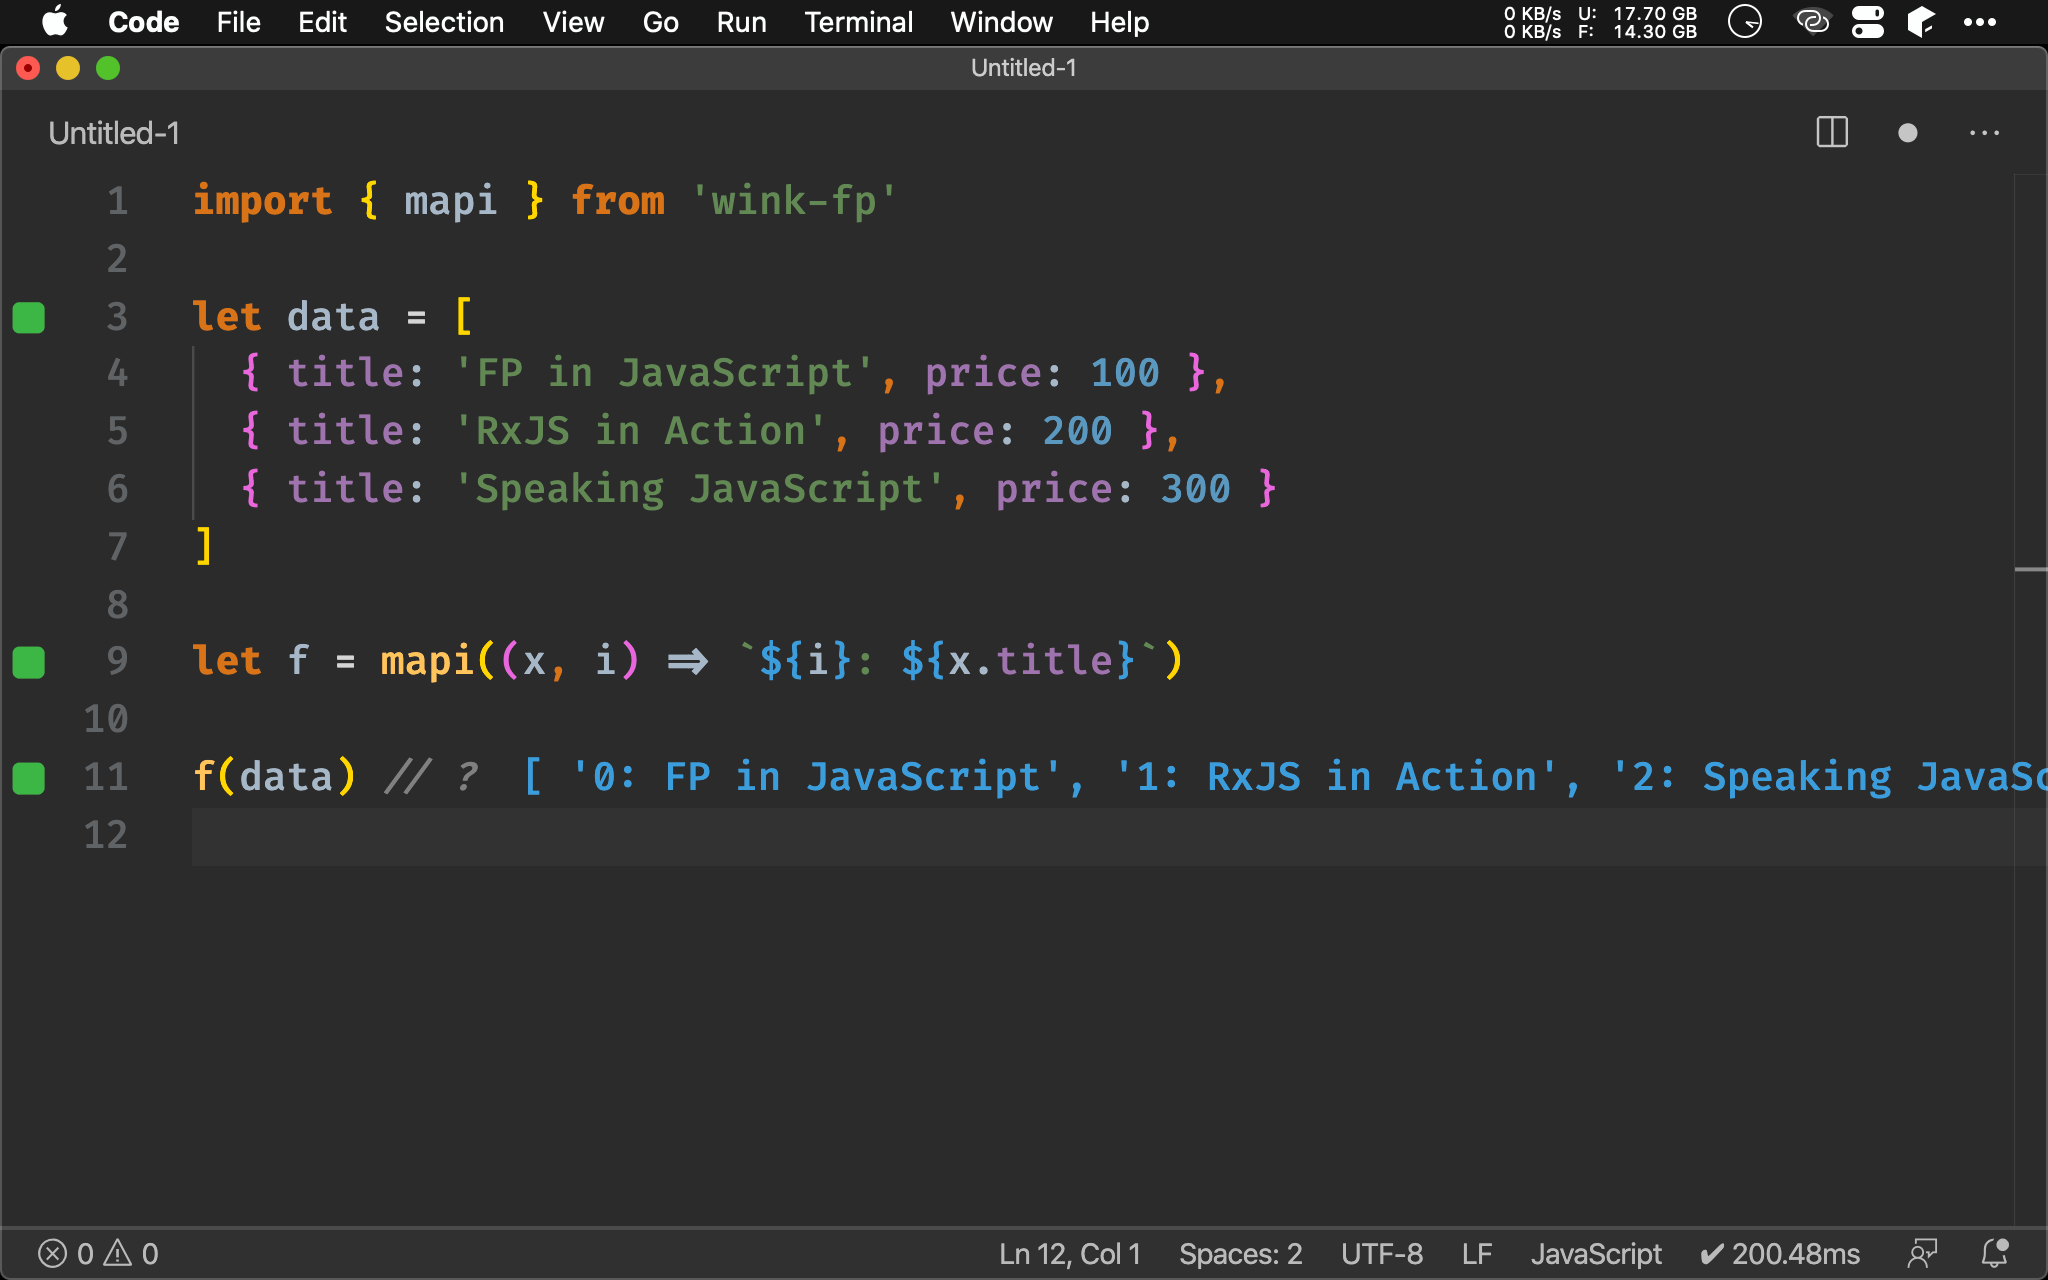Click line number 7 in gutter
This screenshot has height=1280, width=2048.
point(117,547)
